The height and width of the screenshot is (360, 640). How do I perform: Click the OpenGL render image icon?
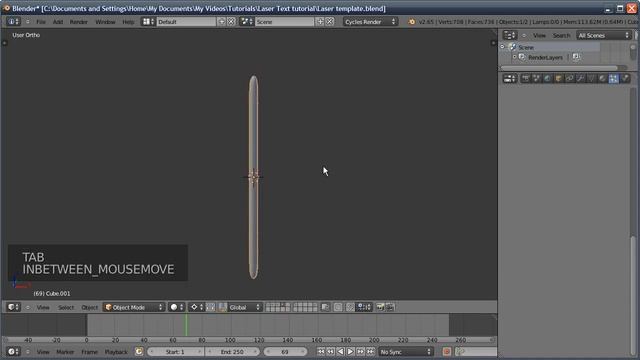pos(380,307)
